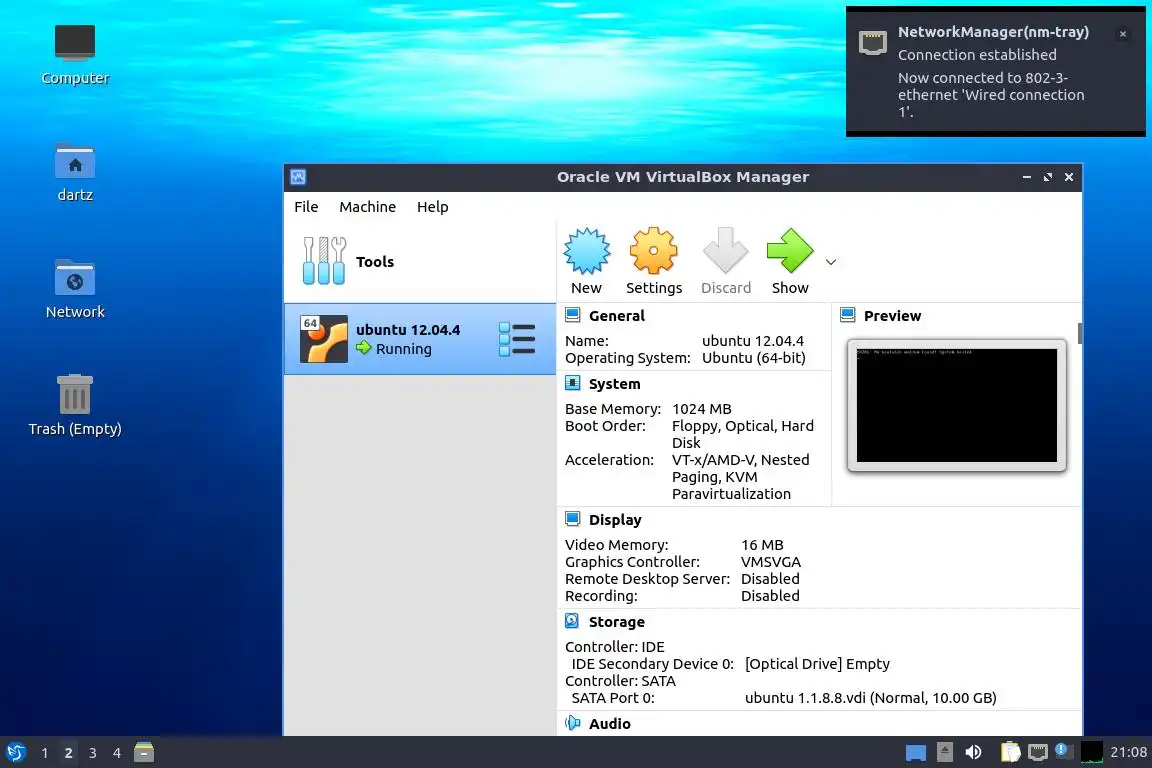This screenshot has width=1152, height=768.
Task: Open the Network desktop icon
Action: click(75, 289)
